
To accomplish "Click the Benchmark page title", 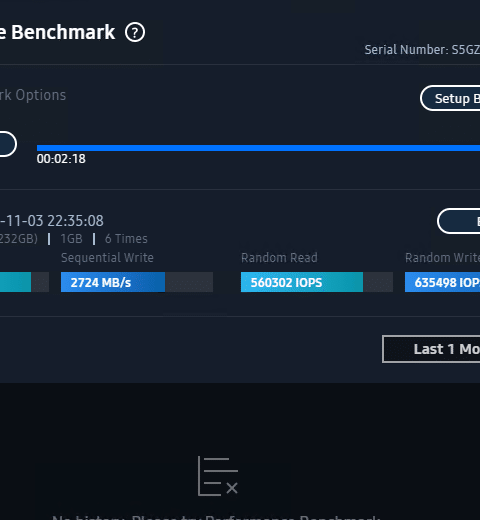I will point(58,32).
